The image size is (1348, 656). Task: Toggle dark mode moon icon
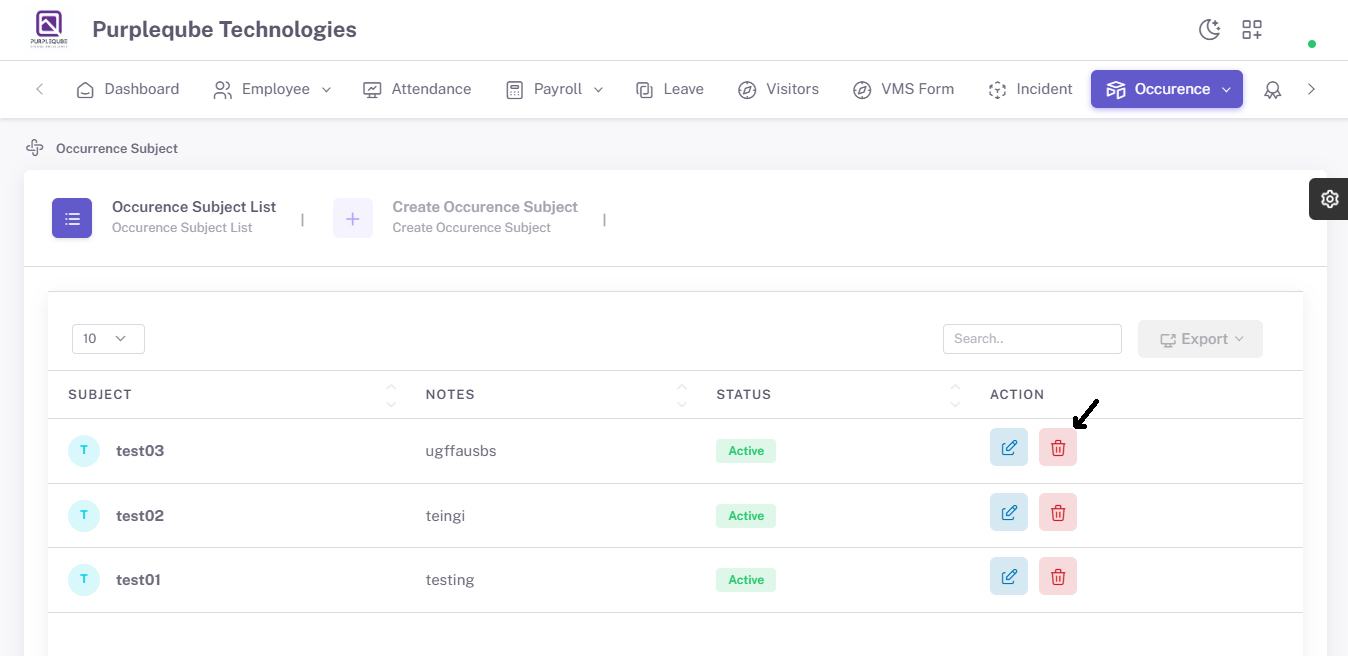(1210, 30)
